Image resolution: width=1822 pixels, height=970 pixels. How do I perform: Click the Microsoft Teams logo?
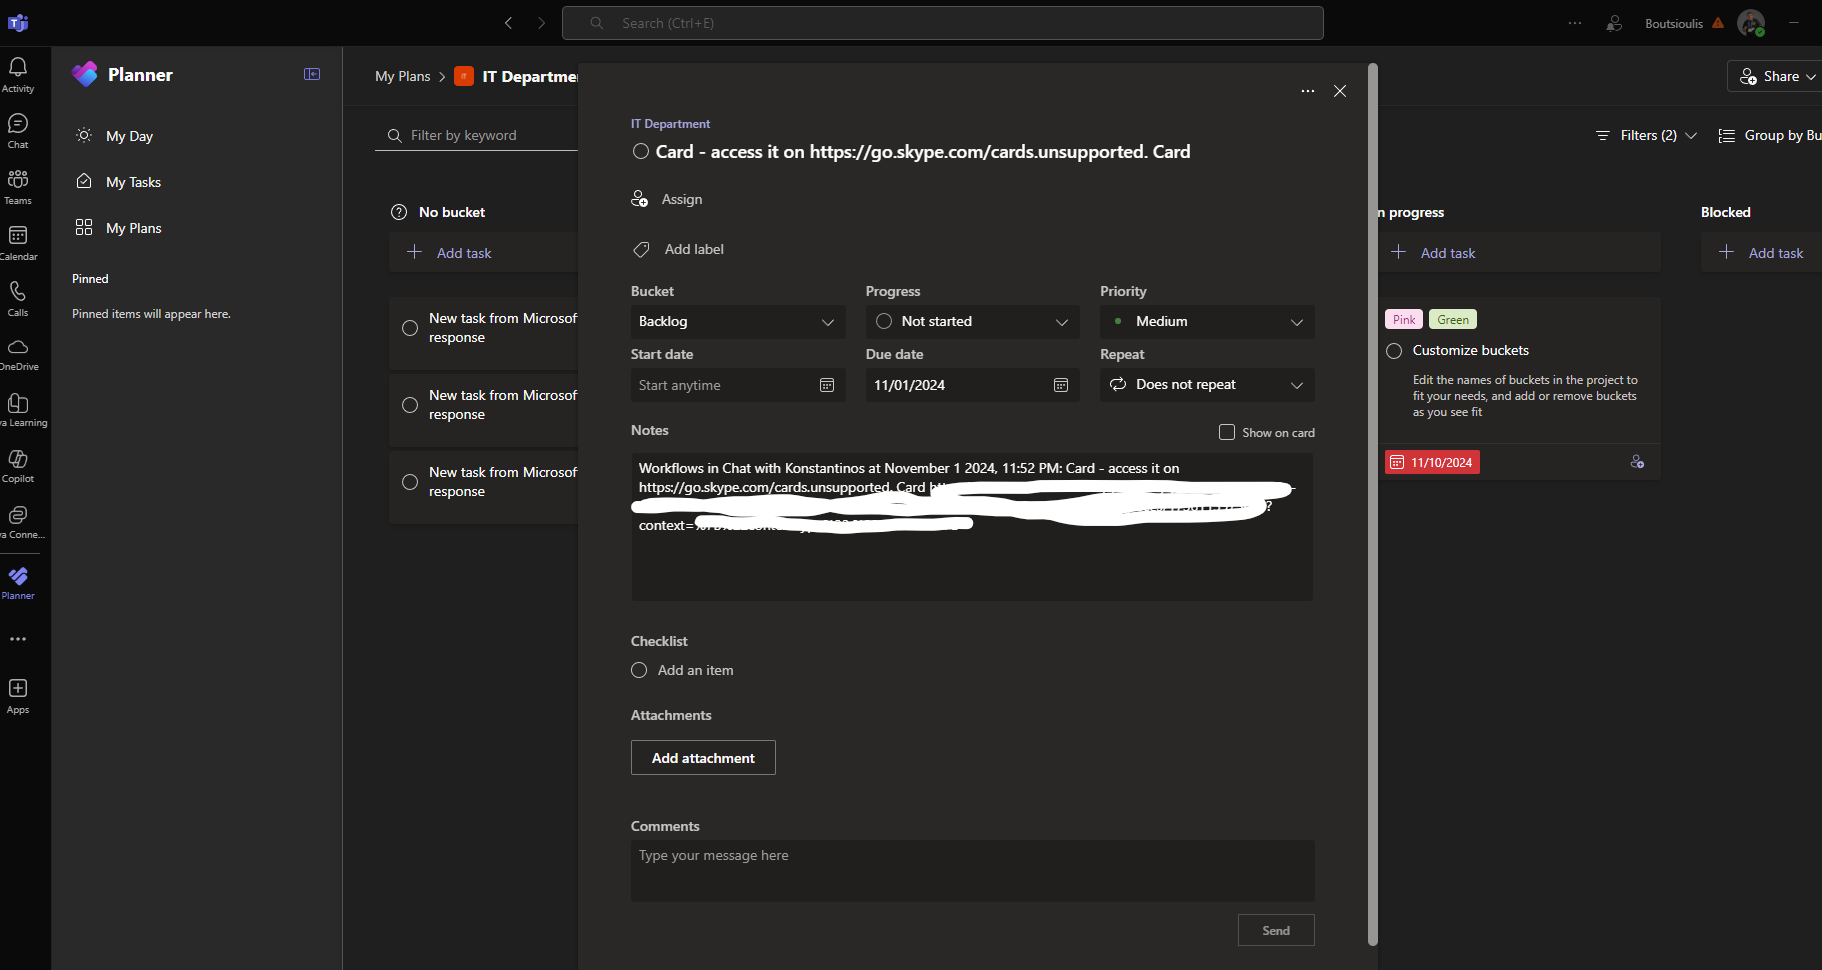pos(18,22)
